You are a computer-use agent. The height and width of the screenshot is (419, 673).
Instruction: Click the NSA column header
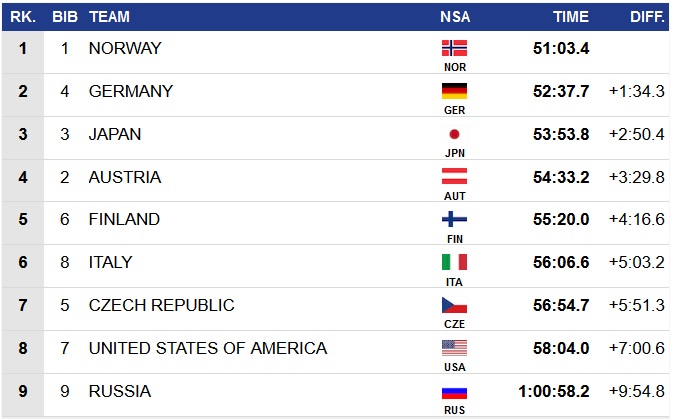[x=454, y=17]
